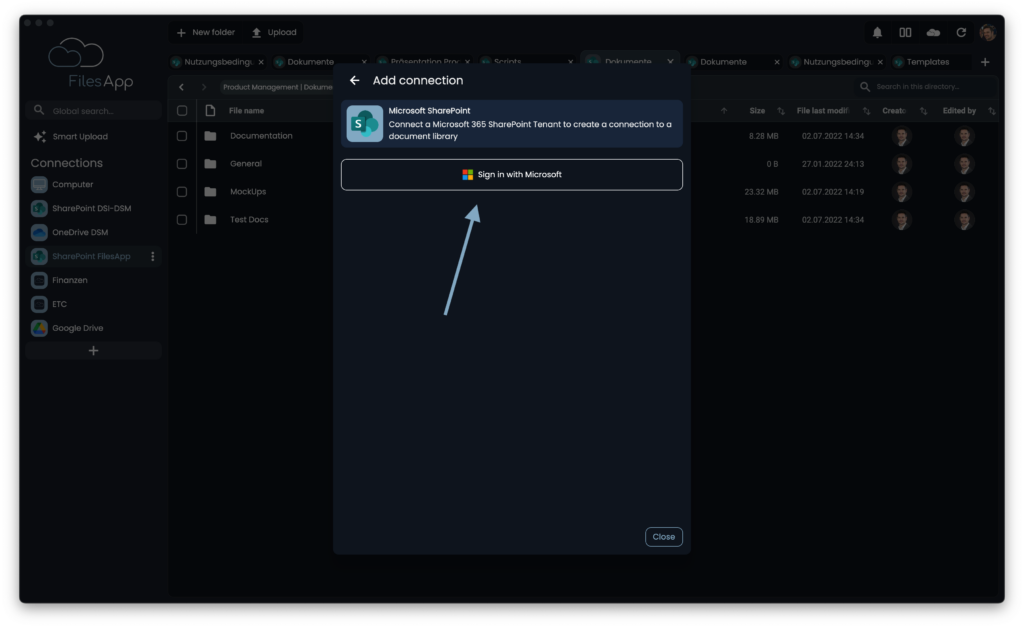This screenshot has height=627, width=1024.
Task: Close the first Nutzungsbedingungen tab
Action: pyautogui.click(x=261, y=62)
